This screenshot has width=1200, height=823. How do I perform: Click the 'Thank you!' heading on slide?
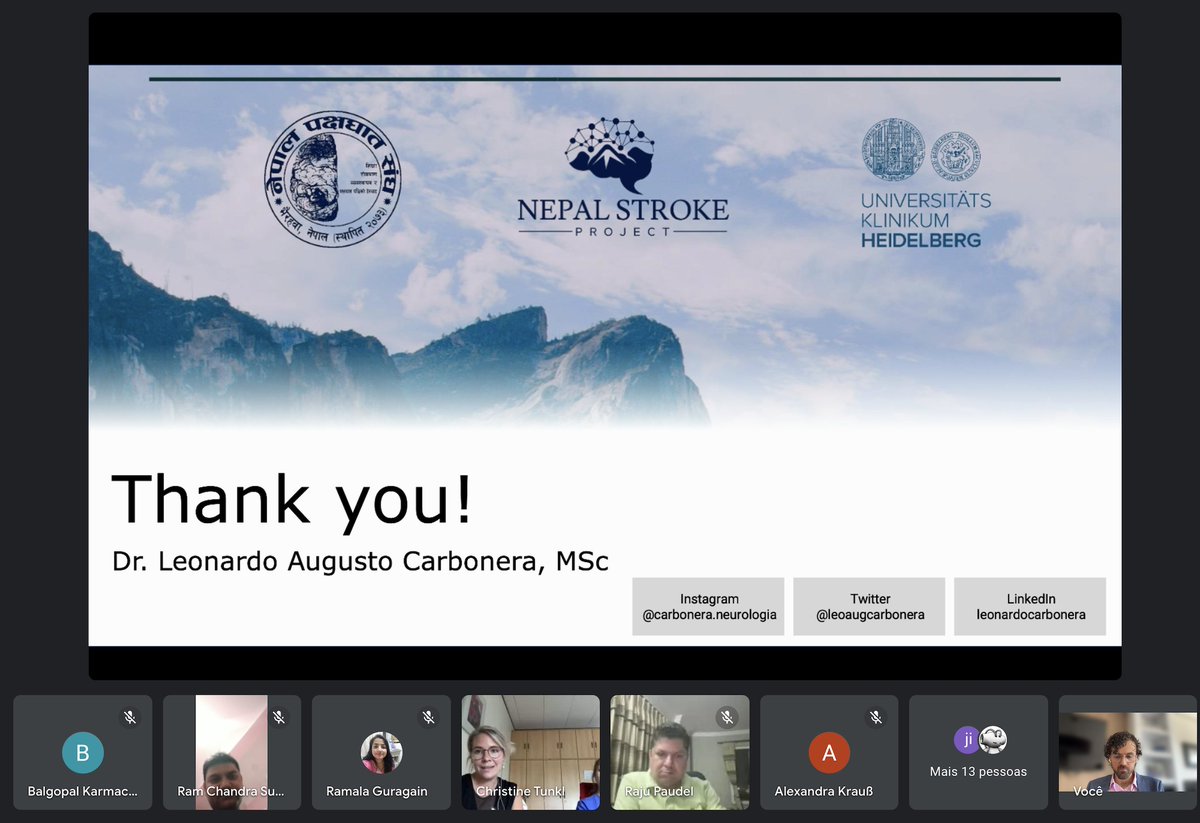click(x=292, y=500)
